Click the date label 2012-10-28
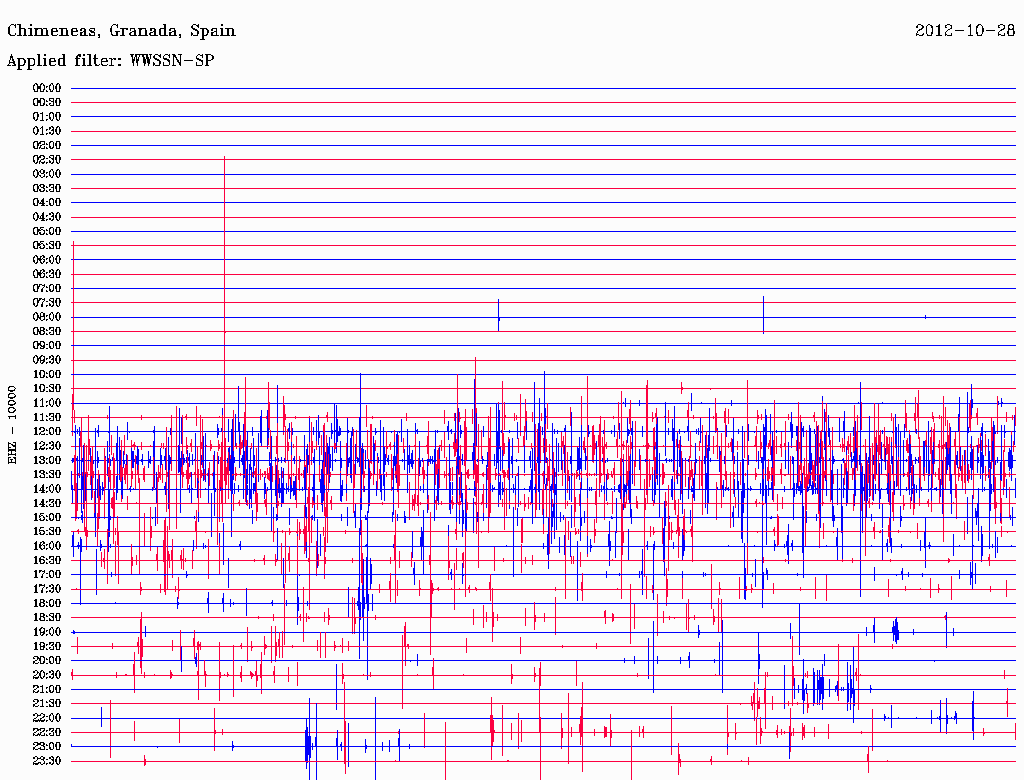Screen dimensions: 1024x780 [x=965, y=31]
